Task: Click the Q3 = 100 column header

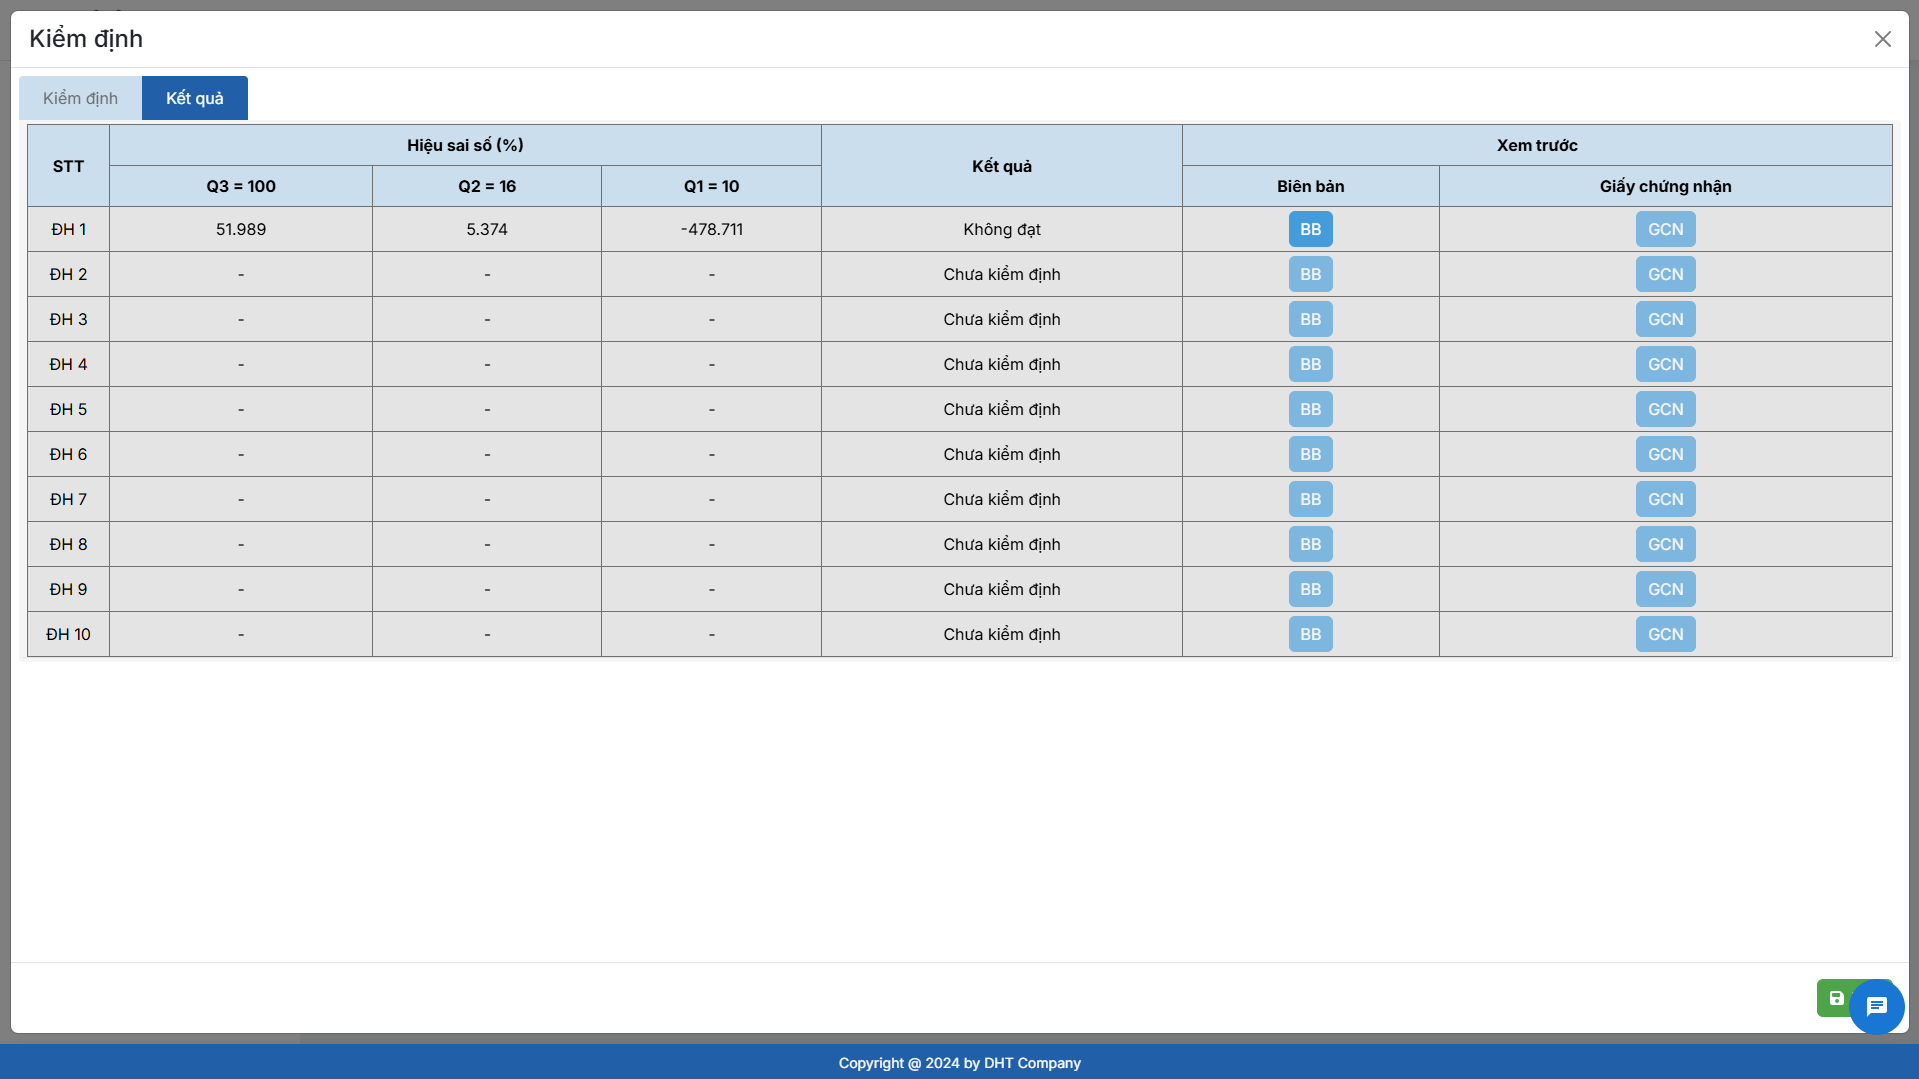Action: click(x=241, y=186)
